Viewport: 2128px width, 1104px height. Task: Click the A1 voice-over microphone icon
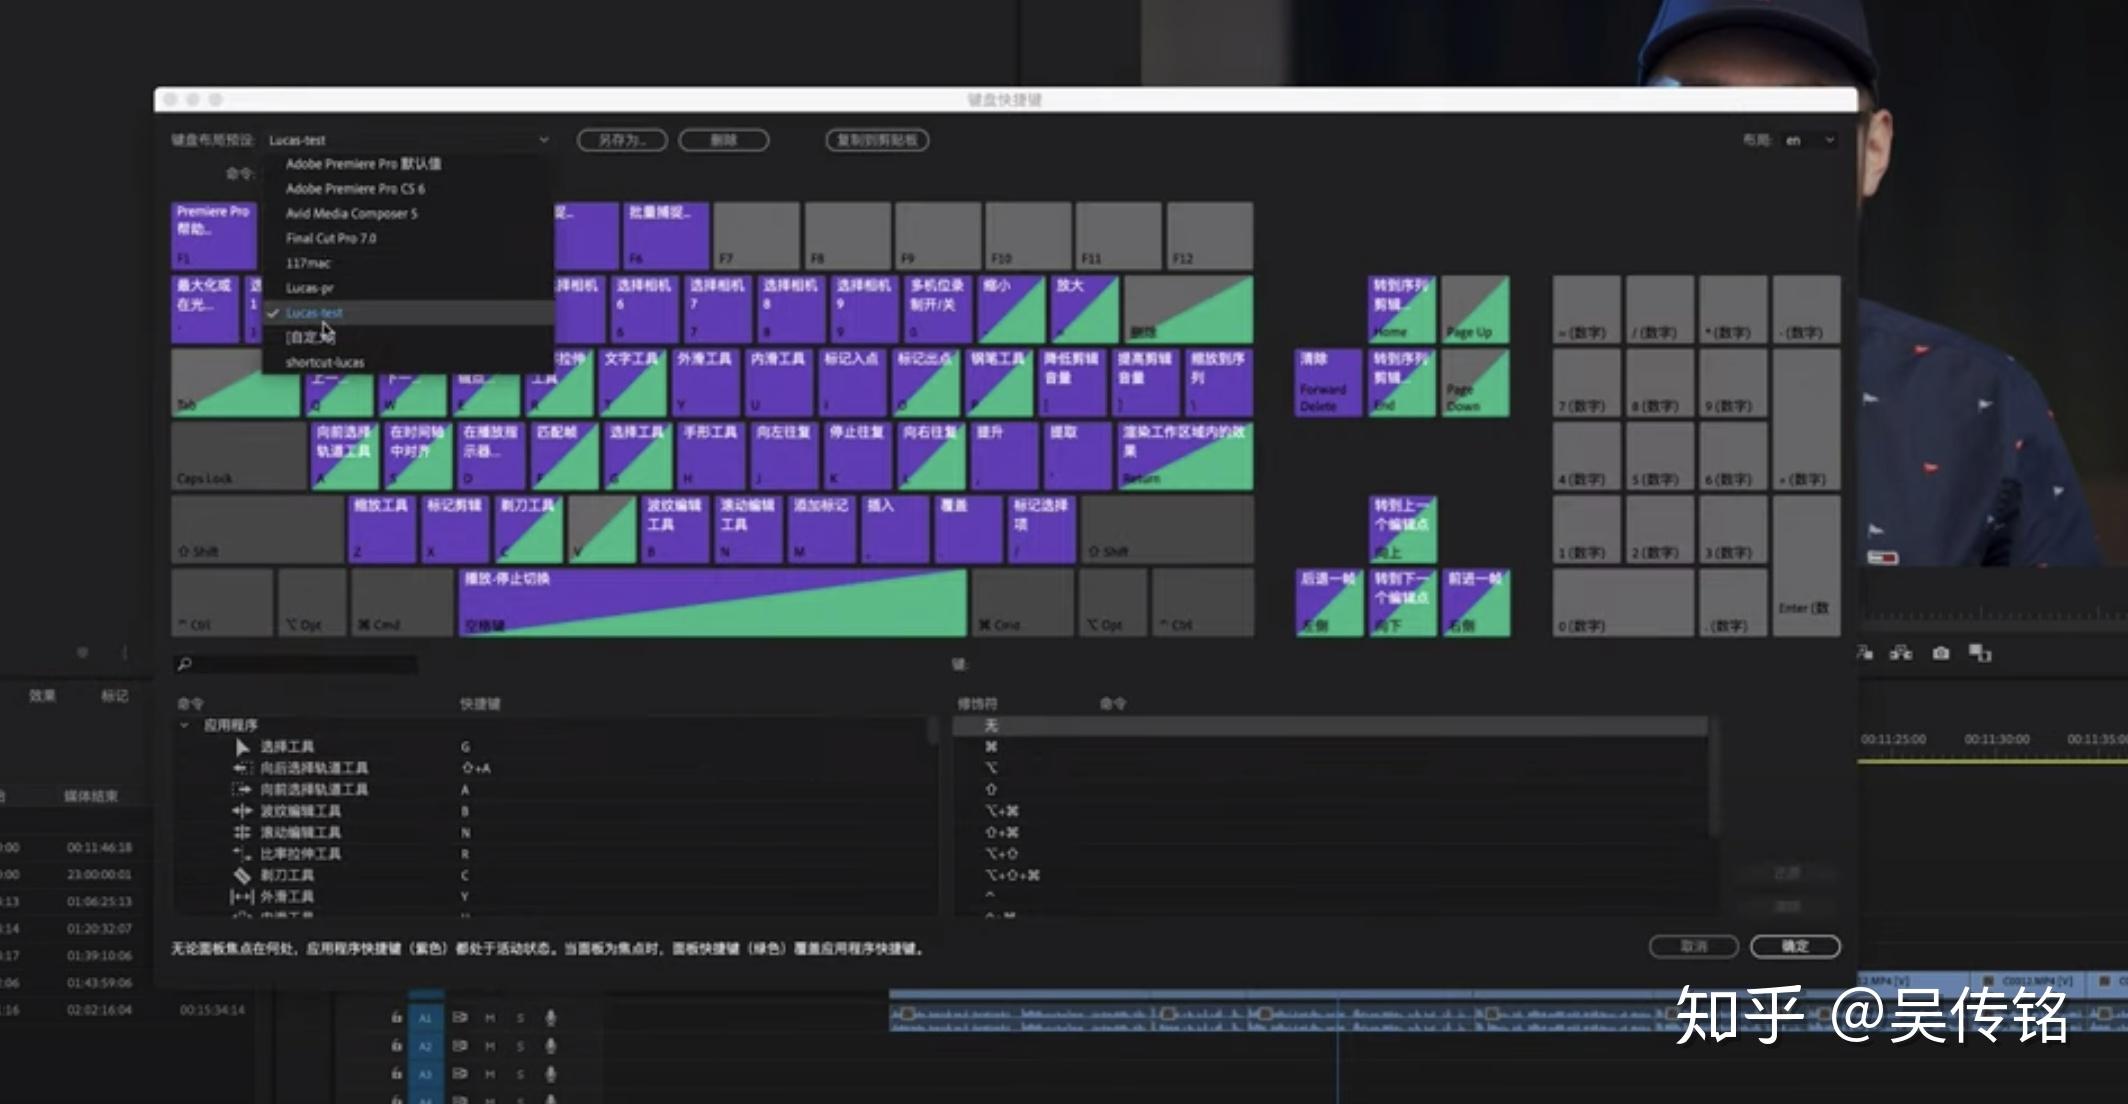550,1018
